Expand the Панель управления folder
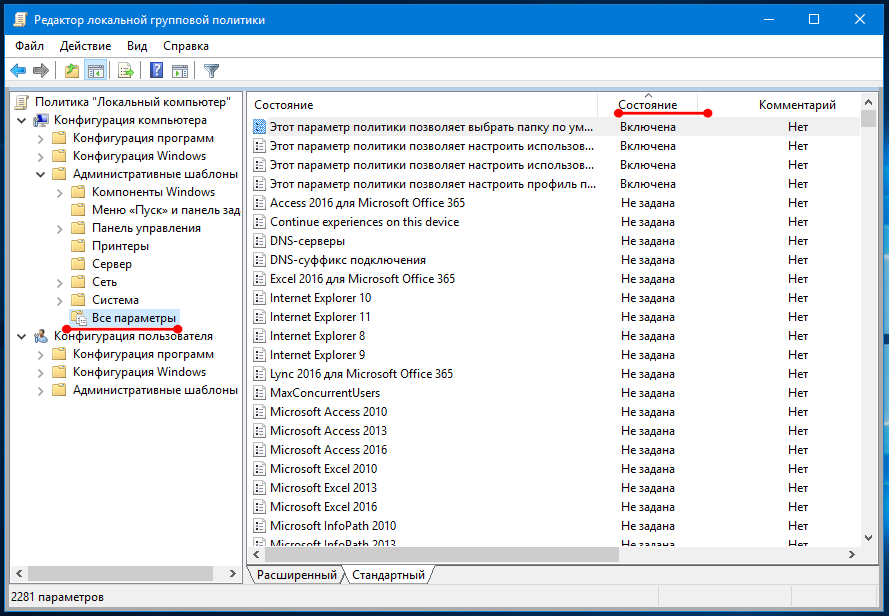The height and width of the screenshot is (616, 889). tap(60, 229)
